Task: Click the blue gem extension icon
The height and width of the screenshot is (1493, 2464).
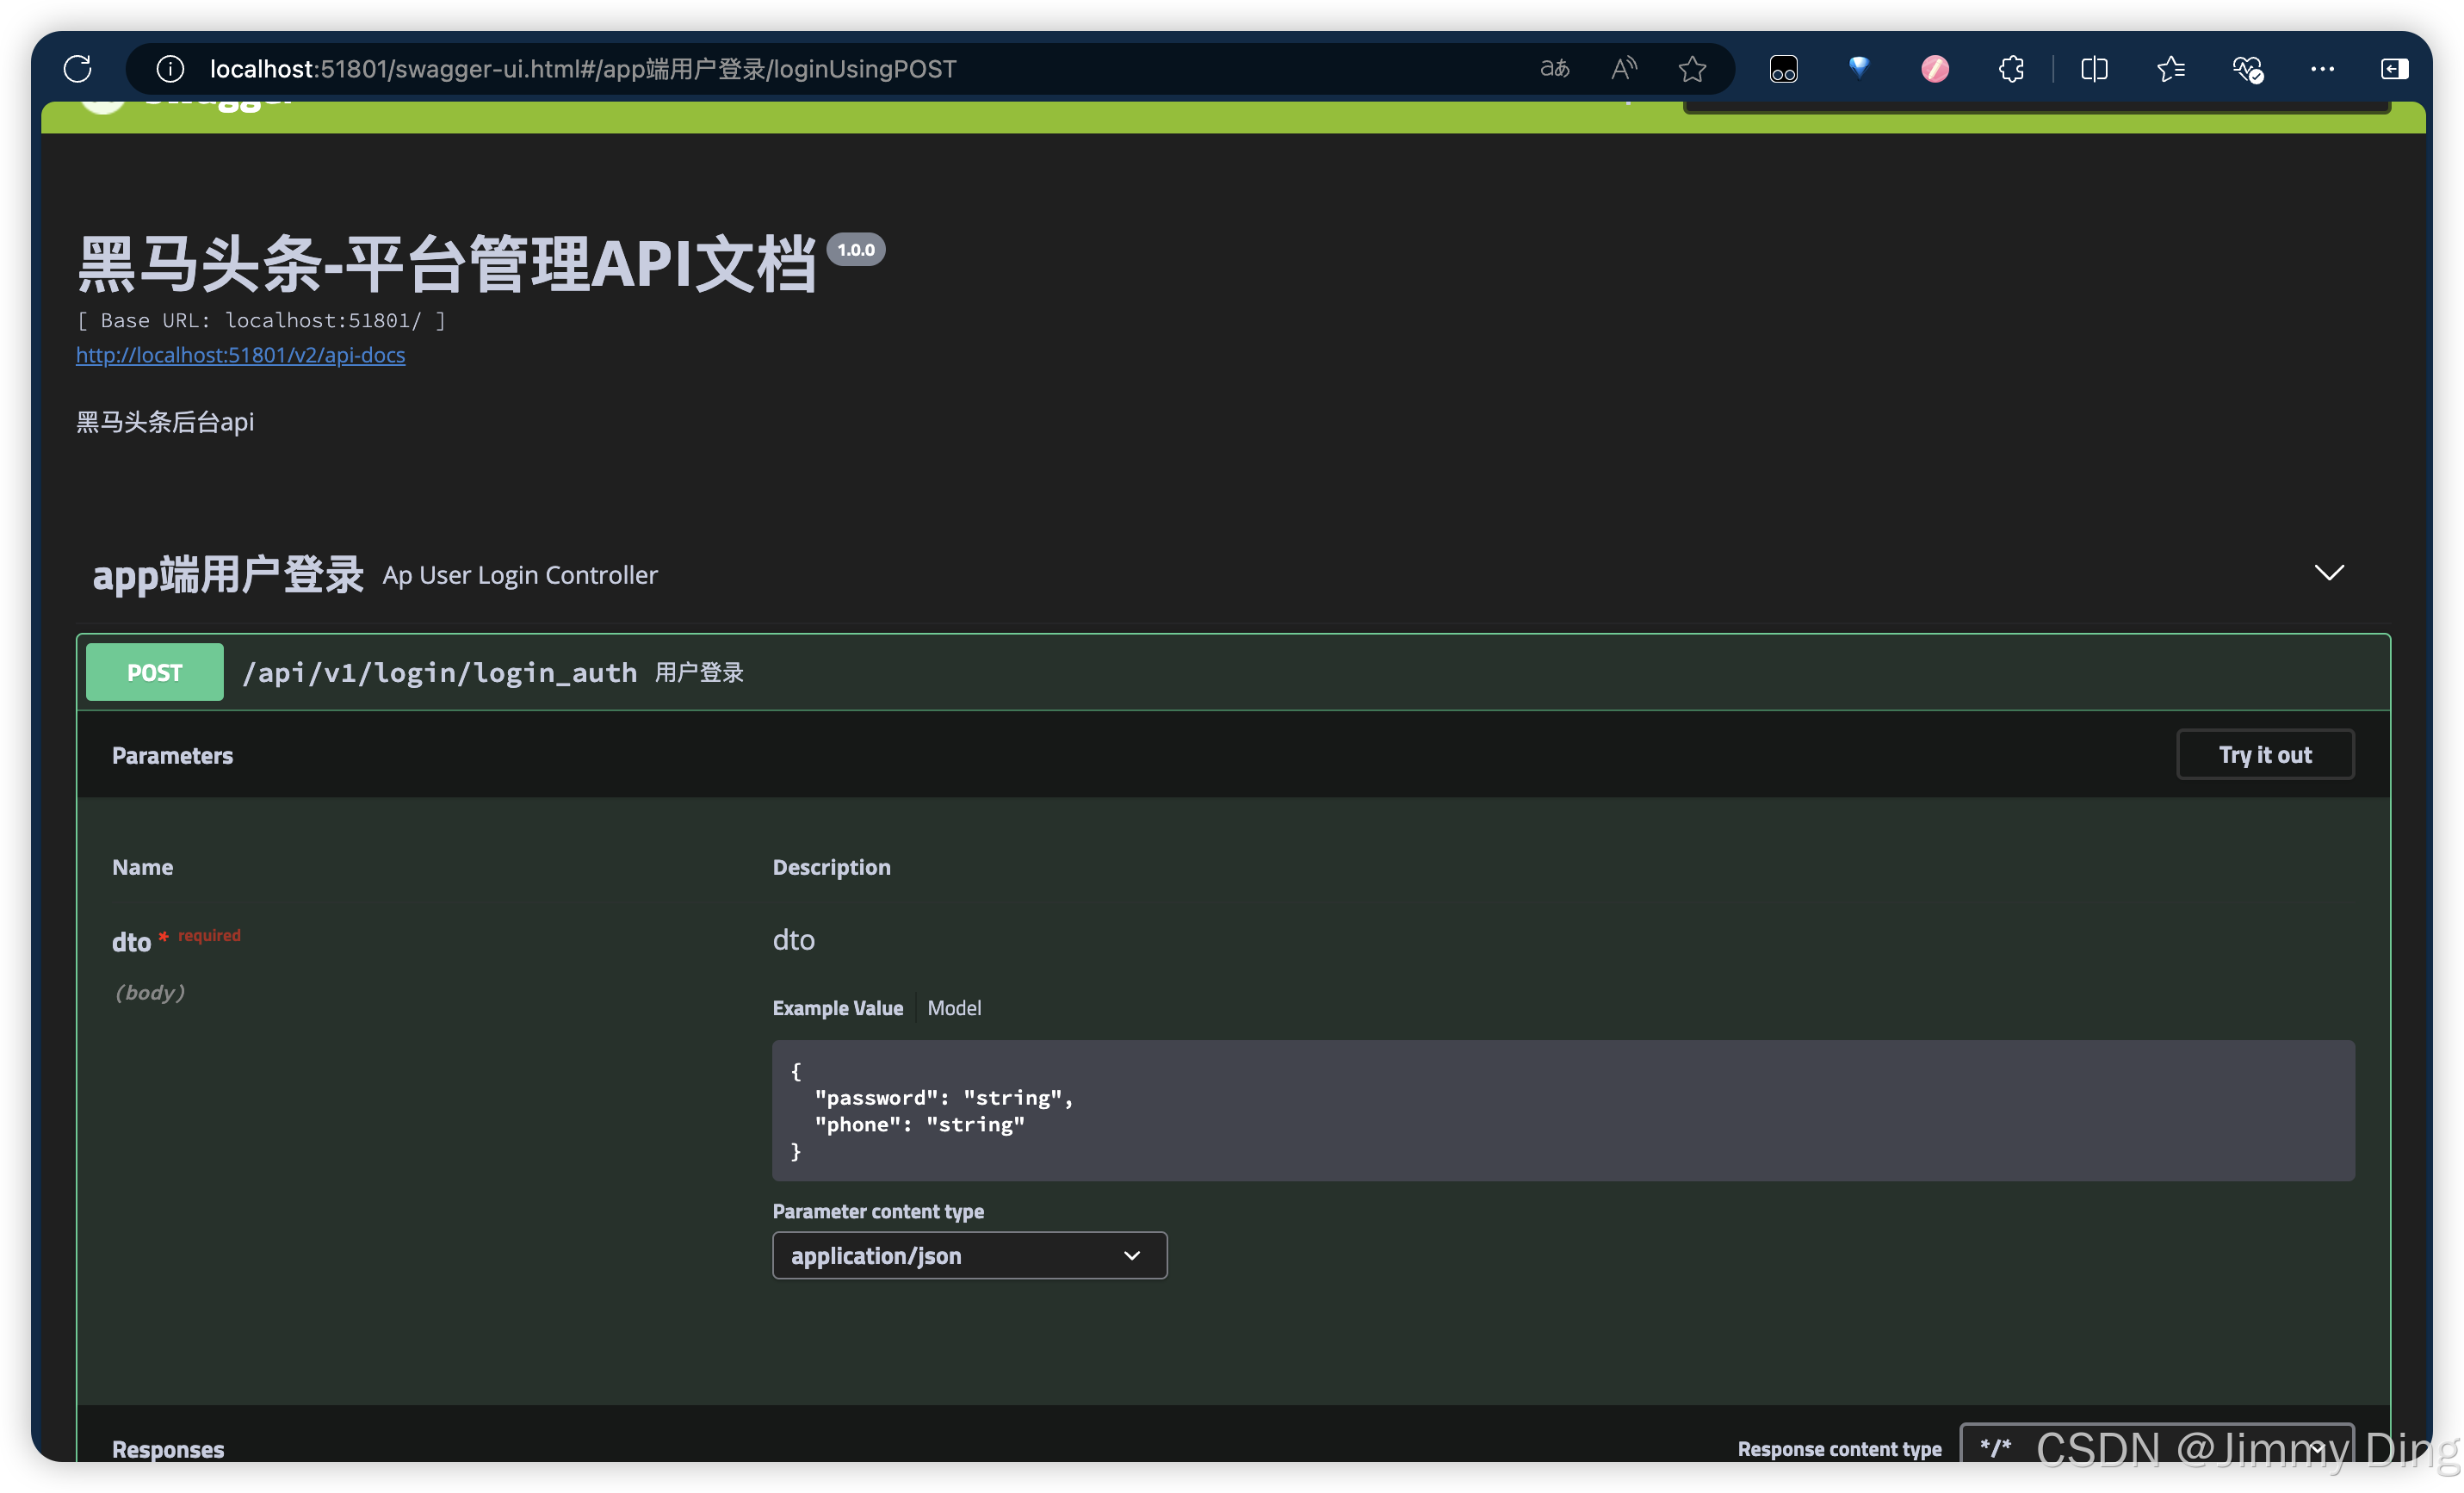Action: [1859, 67]
